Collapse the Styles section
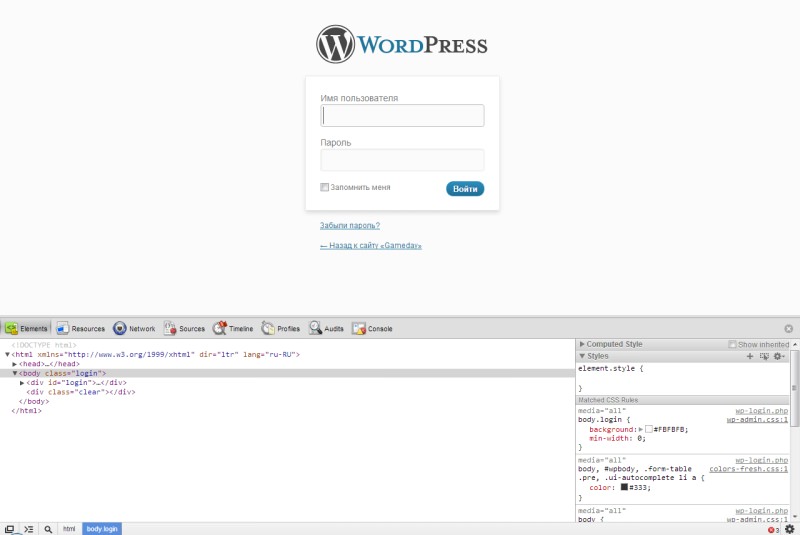Viewport: 800px width, 535px height. (x=583, y=356)
